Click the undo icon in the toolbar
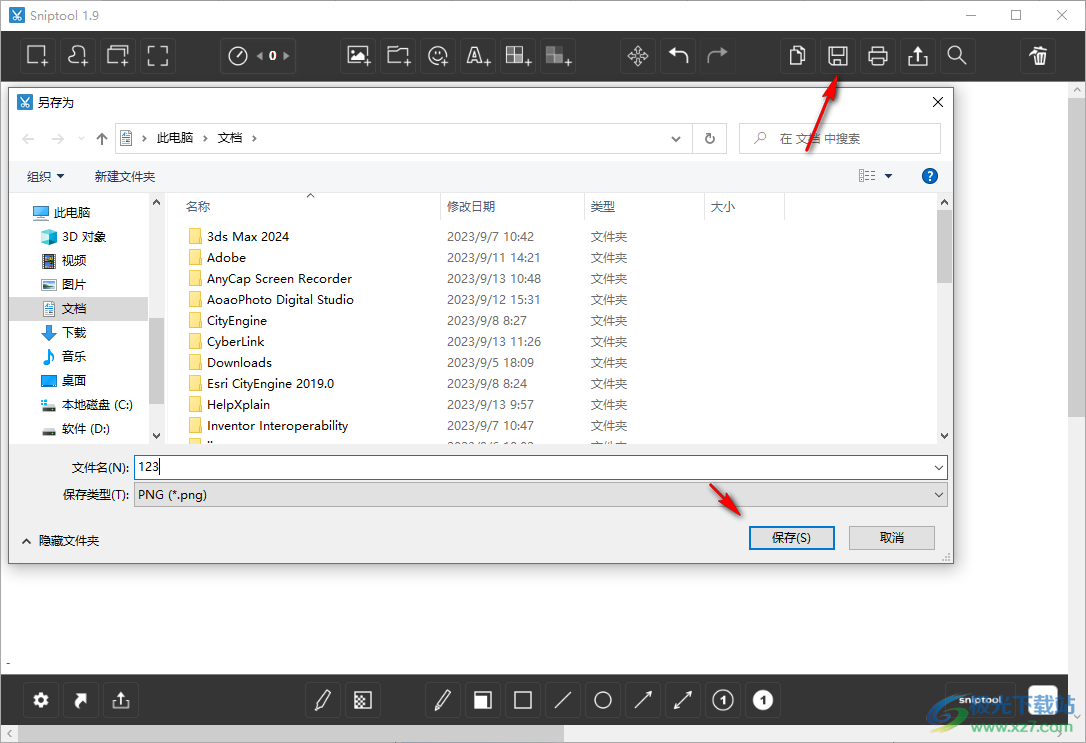This screenshot has height=743, width=1086. click(x=678, y=56)
